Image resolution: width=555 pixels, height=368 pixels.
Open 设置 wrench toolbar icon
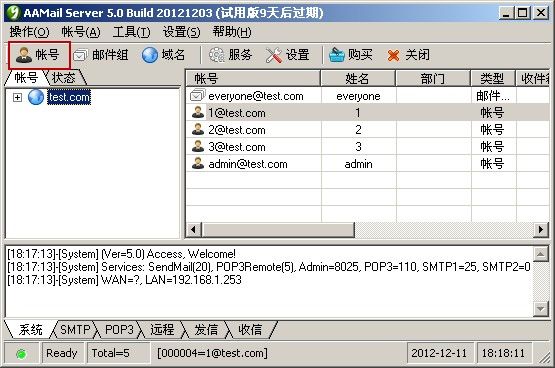[x=274, y=55]
